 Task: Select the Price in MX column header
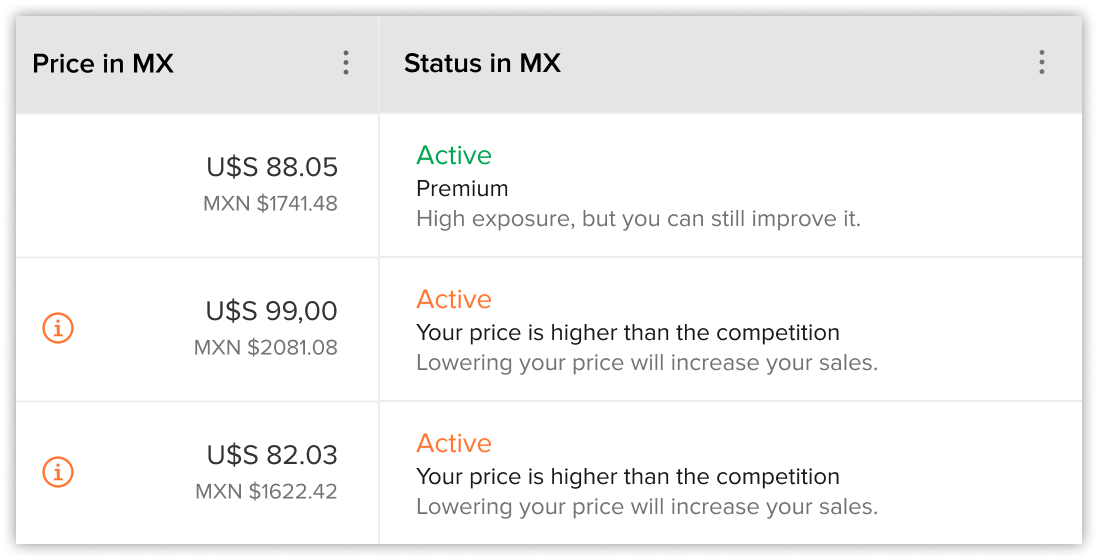click(103, 64)
